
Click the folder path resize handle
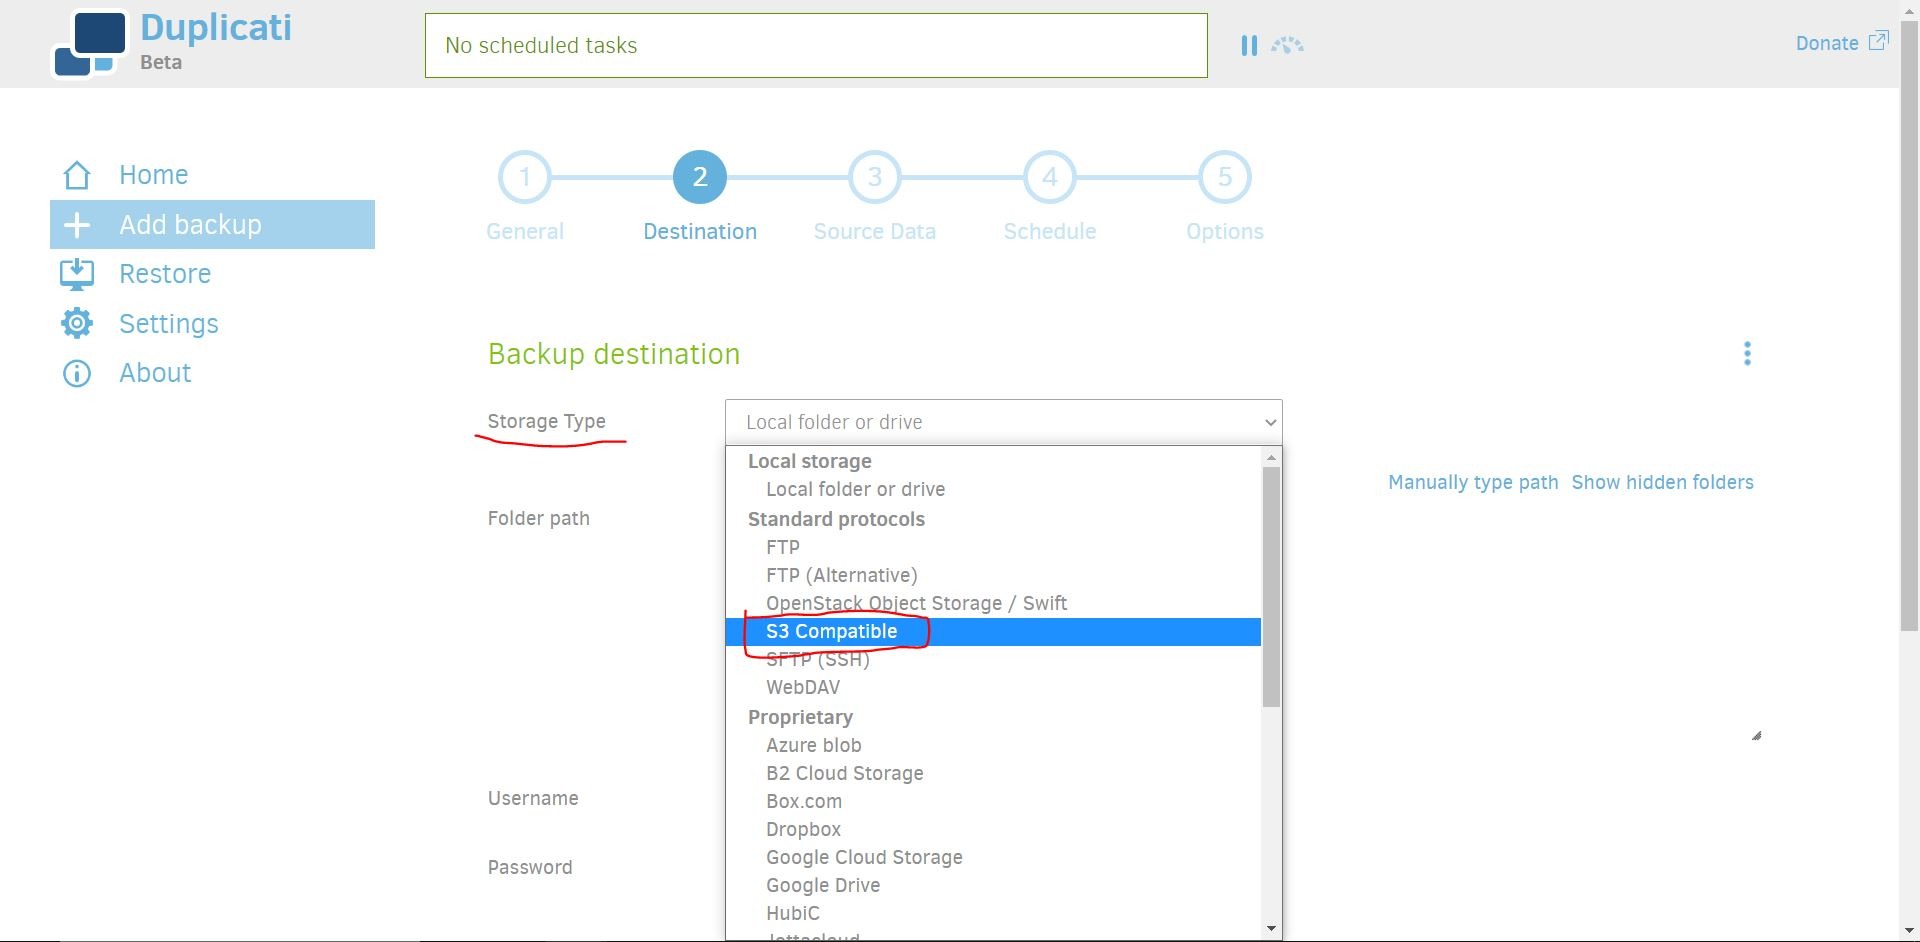[1756, 736]
